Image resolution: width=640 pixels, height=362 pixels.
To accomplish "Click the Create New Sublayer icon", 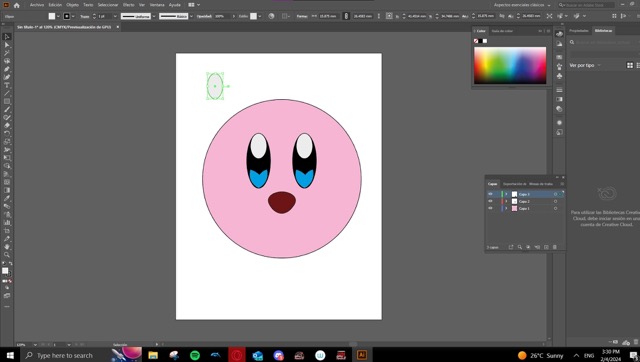I will tap(537, 247).
